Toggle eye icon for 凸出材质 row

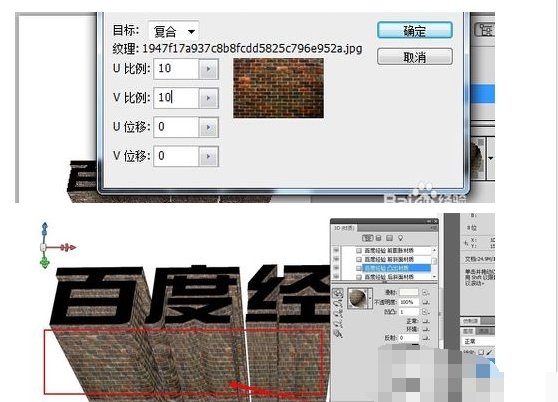click(336, 268)
